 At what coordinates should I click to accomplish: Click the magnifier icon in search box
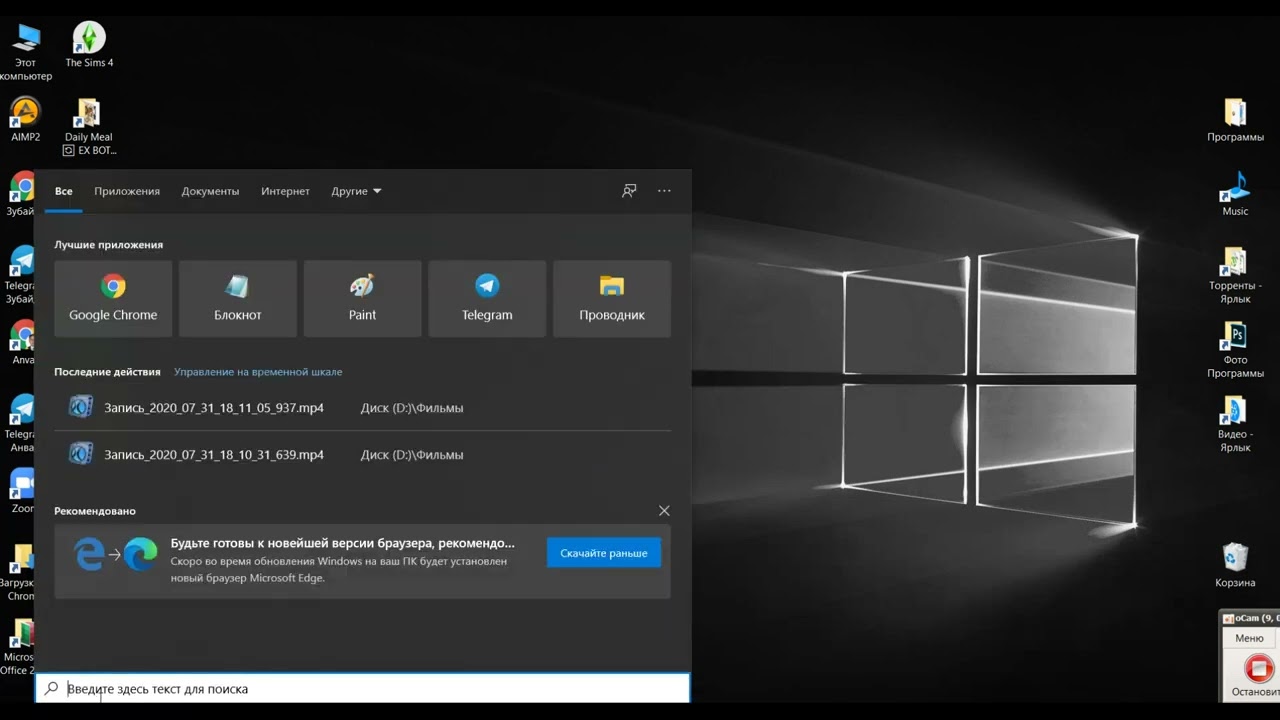click(52, 688)
